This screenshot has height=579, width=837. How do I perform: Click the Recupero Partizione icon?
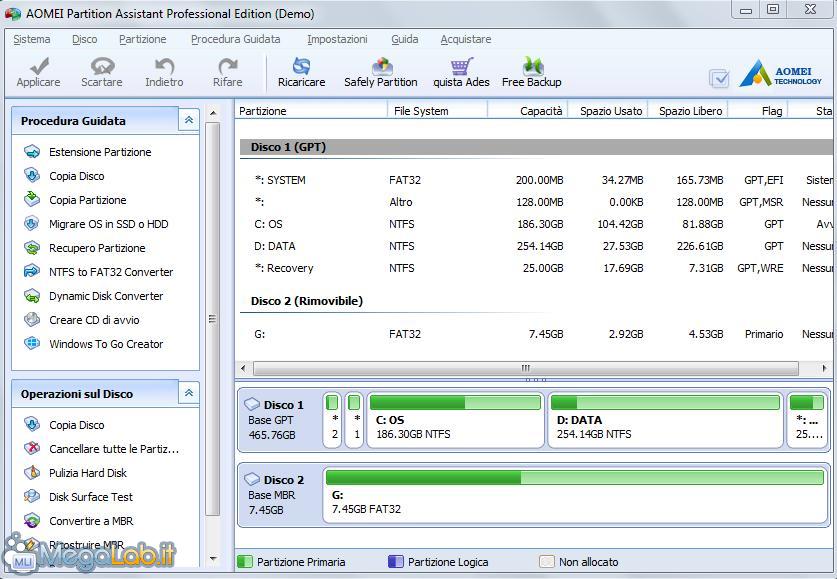(32, 248)
